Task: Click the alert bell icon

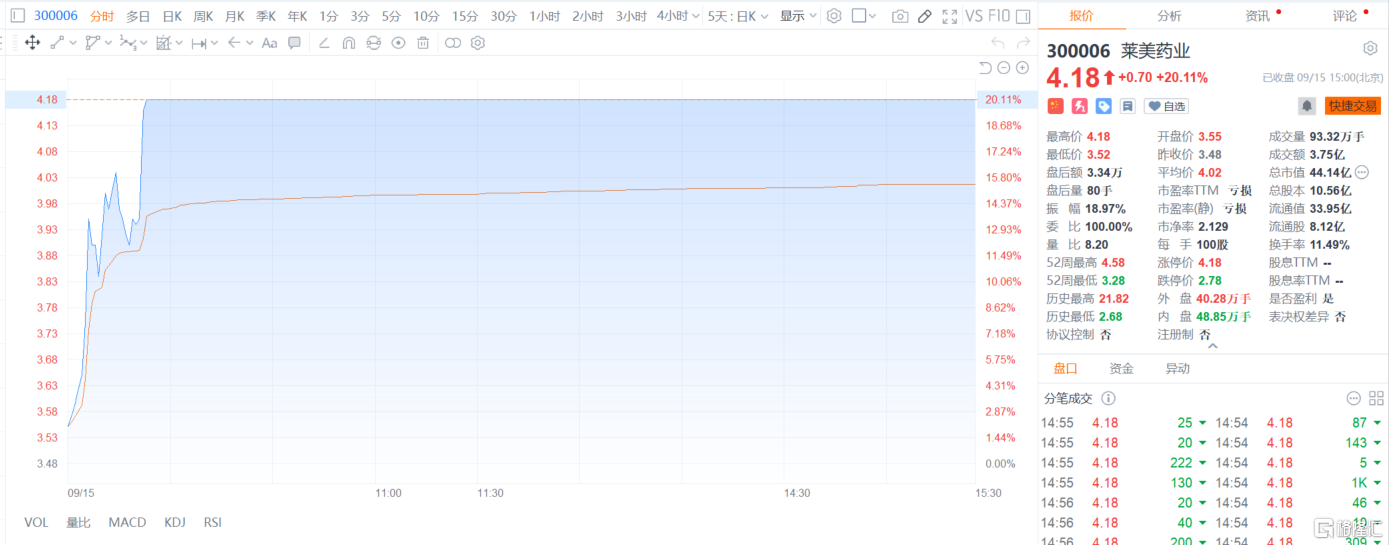Action: click(x=1307, y=106)
